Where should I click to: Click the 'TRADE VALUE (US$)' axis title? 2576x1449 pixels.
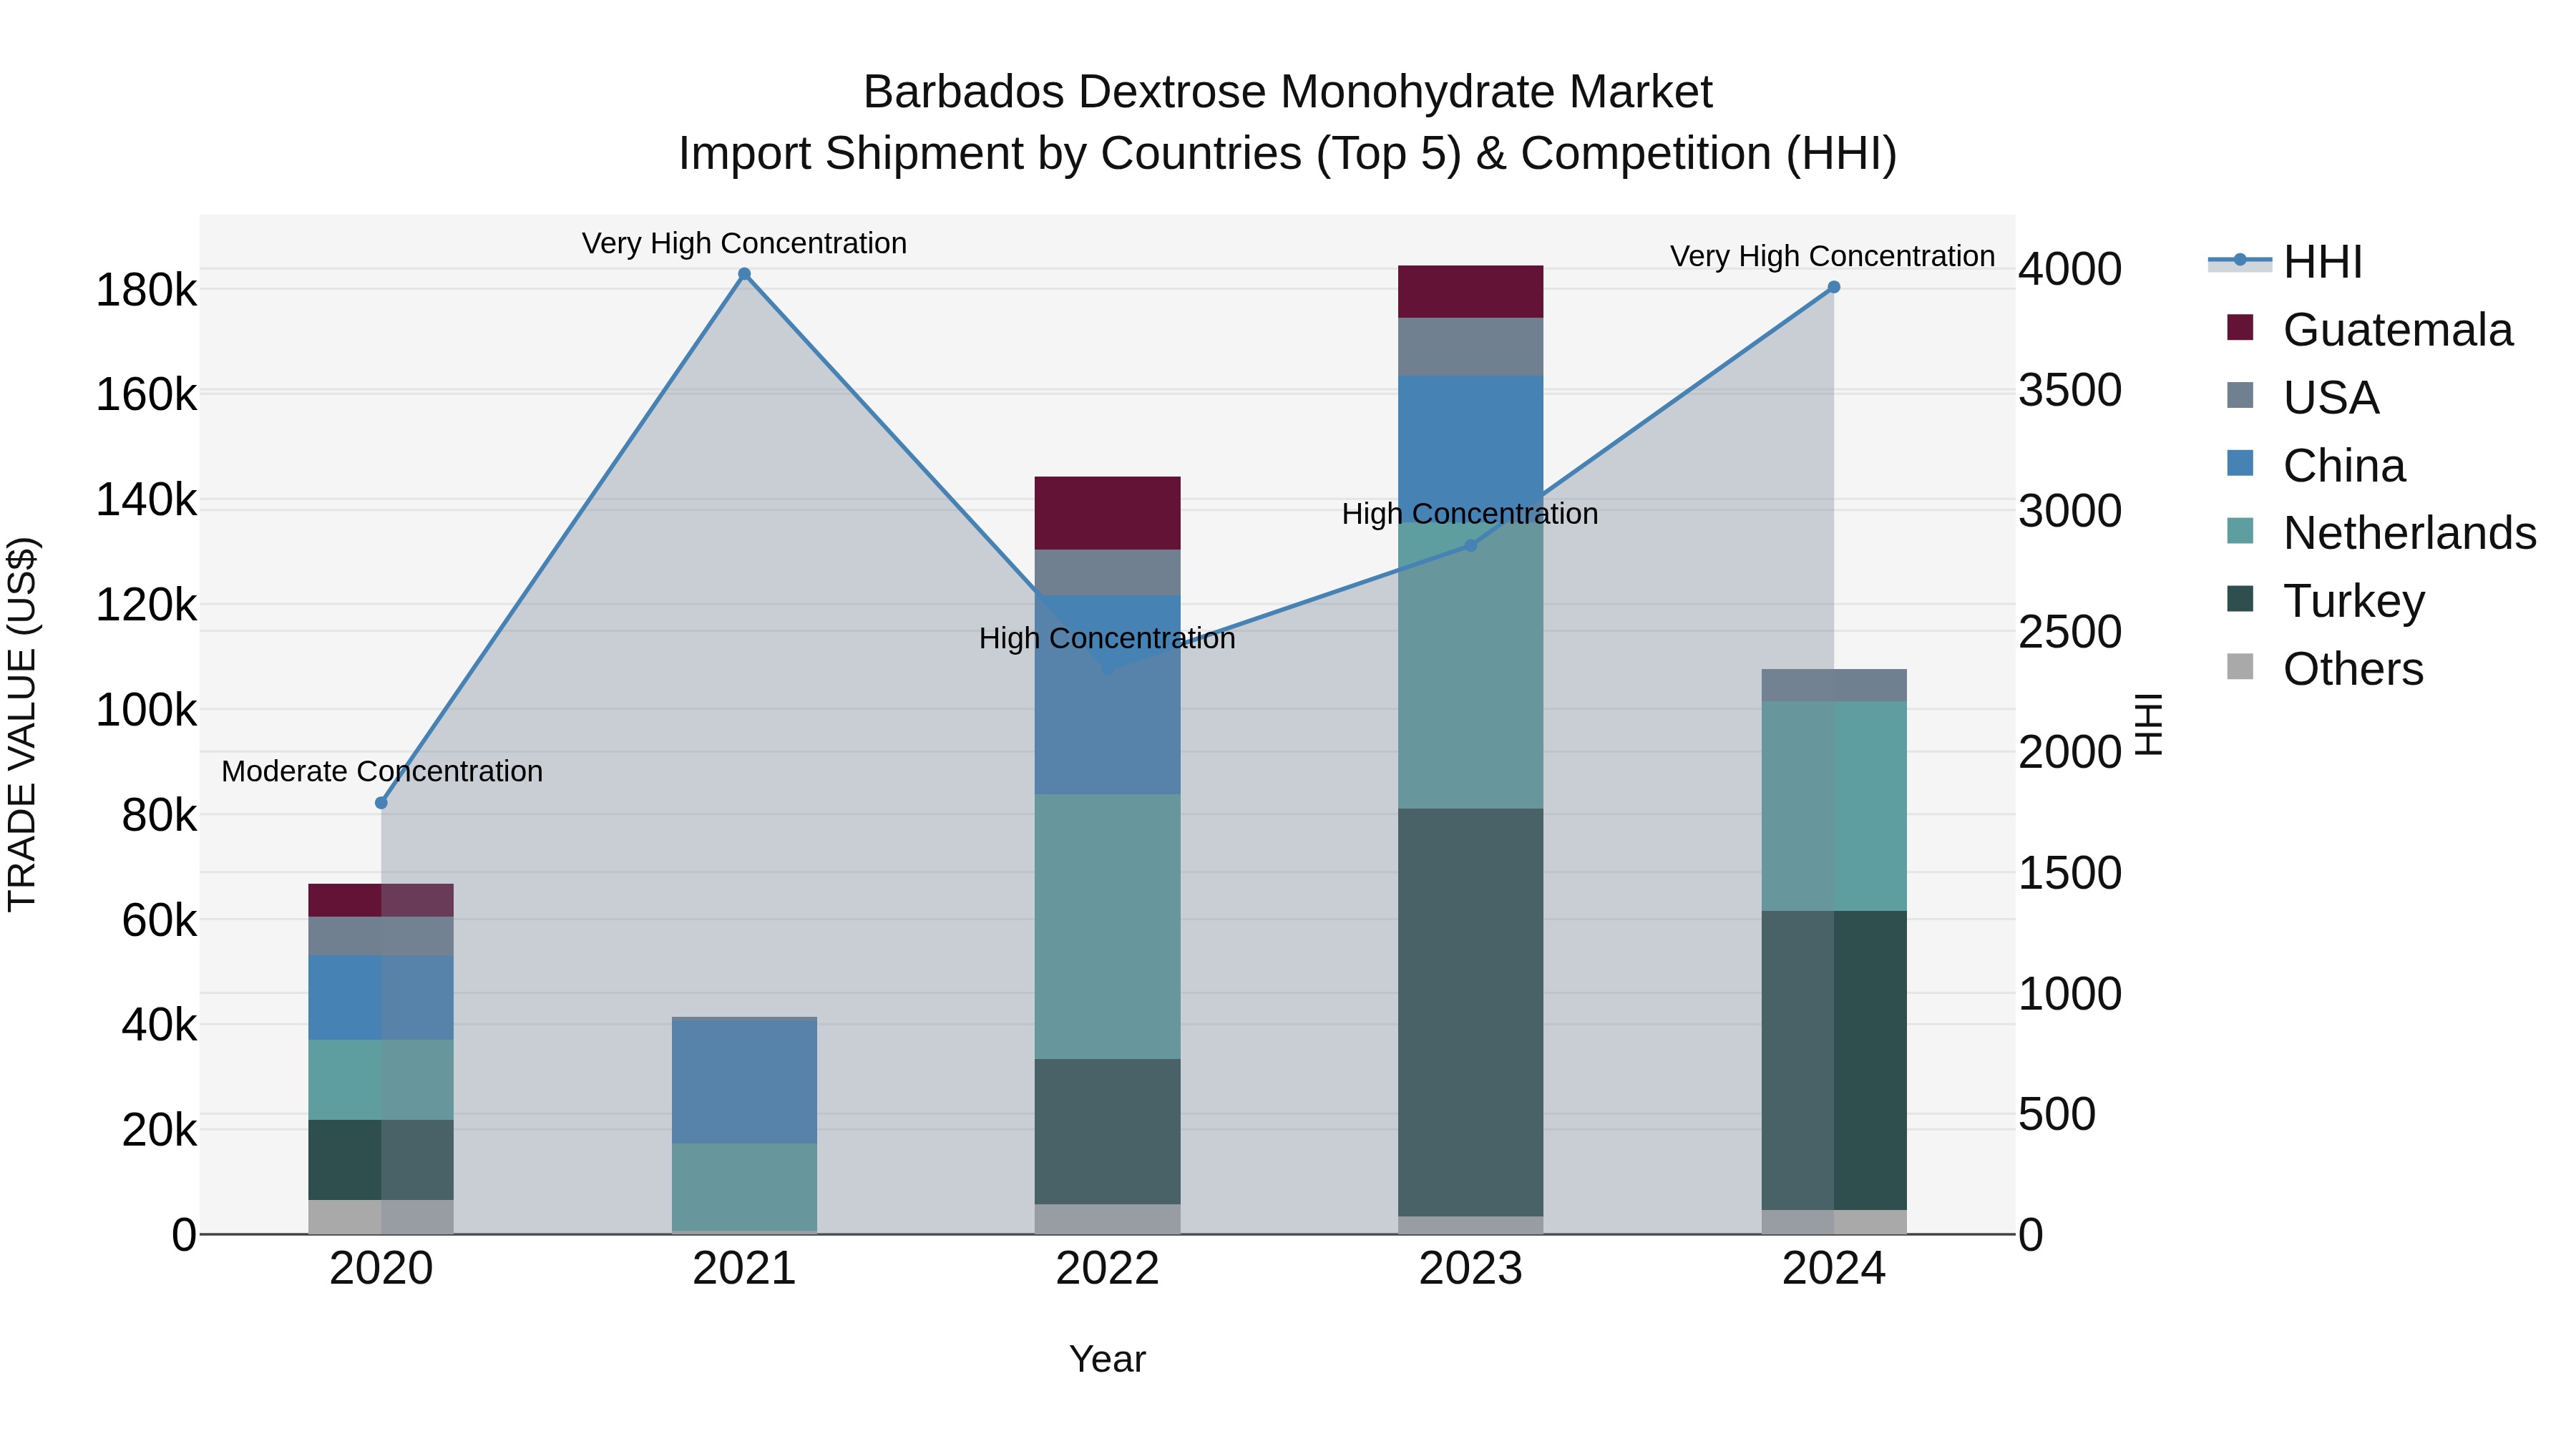[22, 724]
